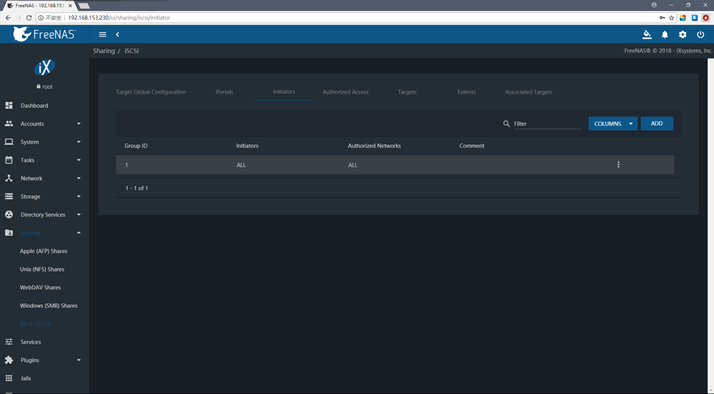Click the Services sidebar label

(x=31, y=342)
